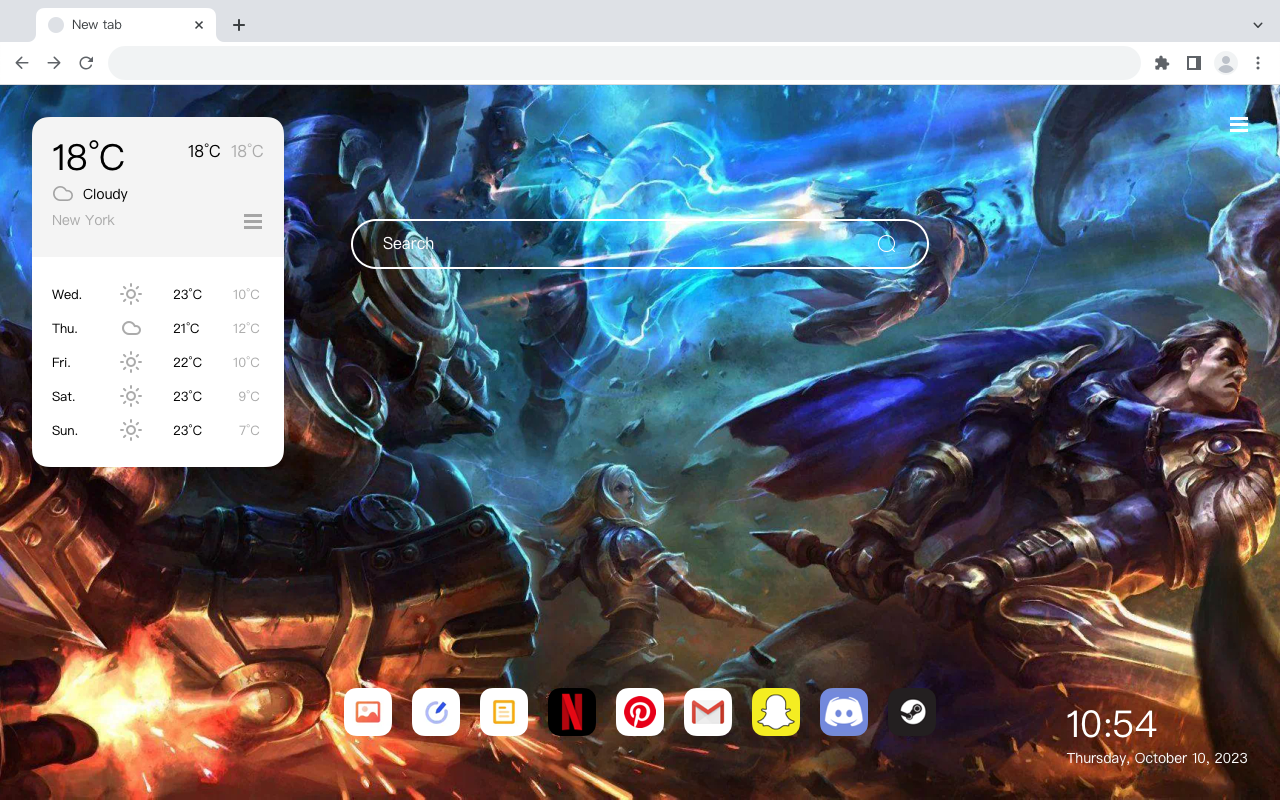Click the New York location label
The width and height of the screenshot is (1280, 800).
pyautogui.click(x=83, y=220)
